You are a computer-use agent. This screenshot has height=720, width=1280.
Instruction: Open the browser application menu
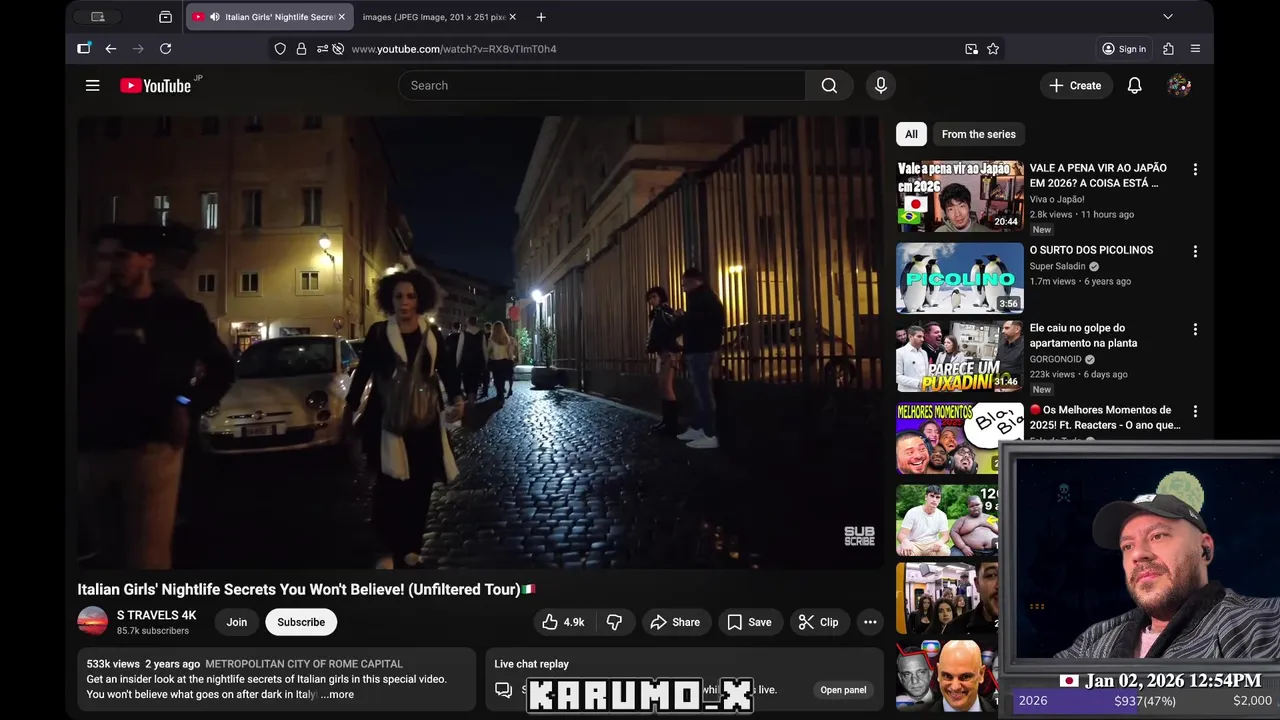[x=1195, y=49]
